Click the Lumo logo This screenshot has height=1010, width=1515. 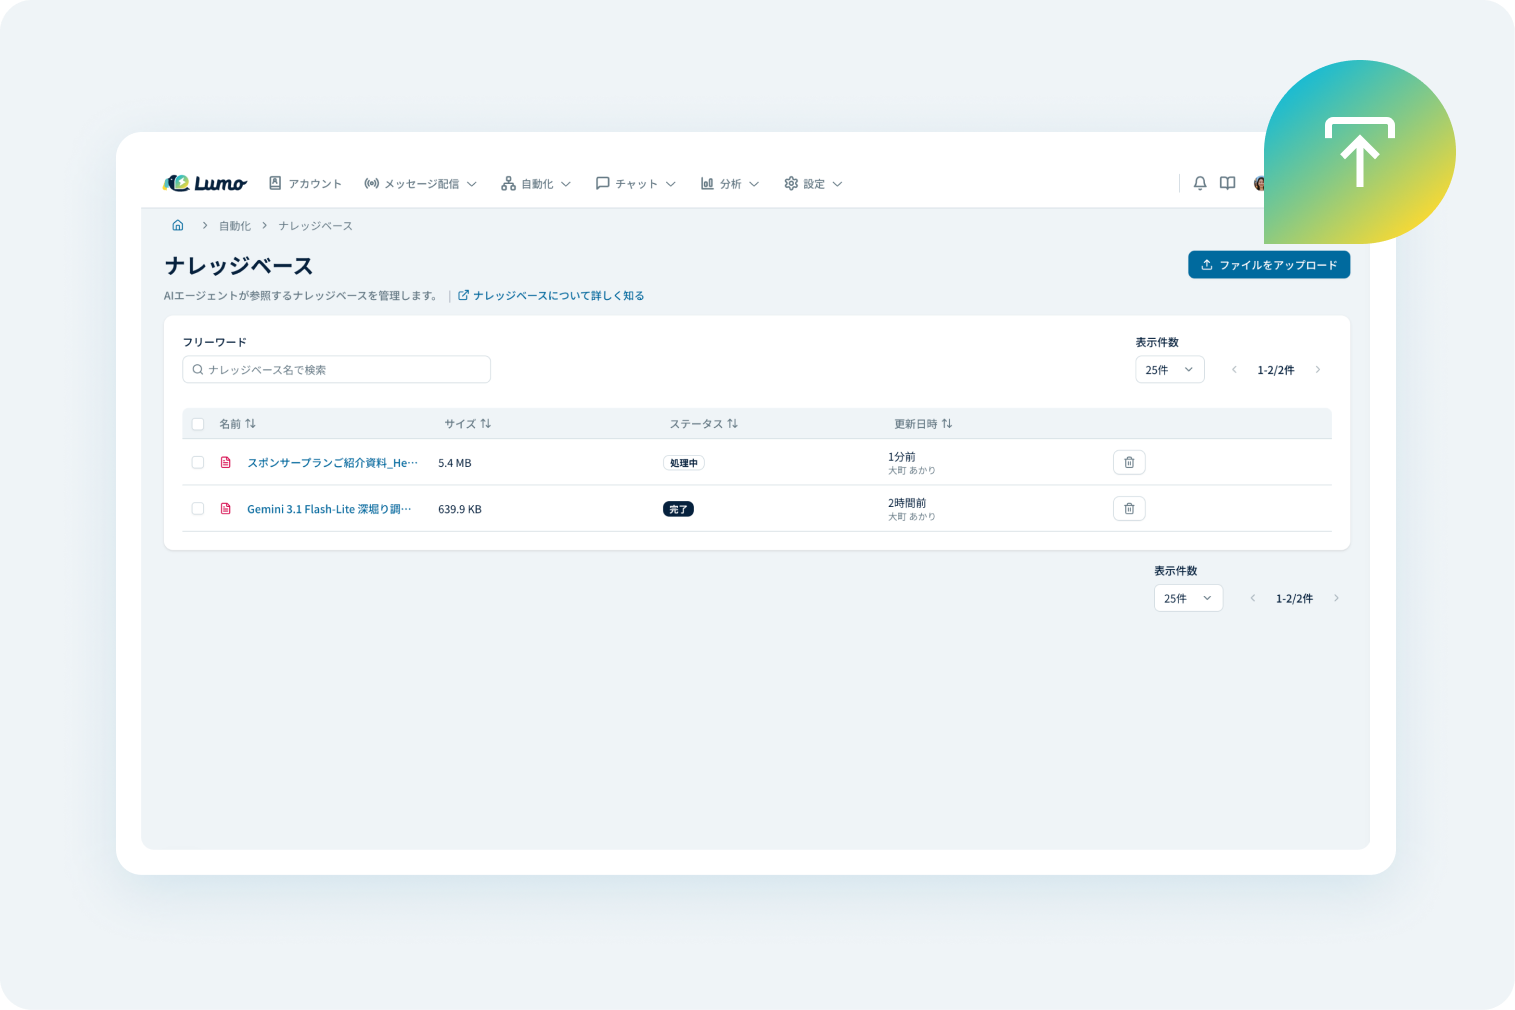[205, 183]
